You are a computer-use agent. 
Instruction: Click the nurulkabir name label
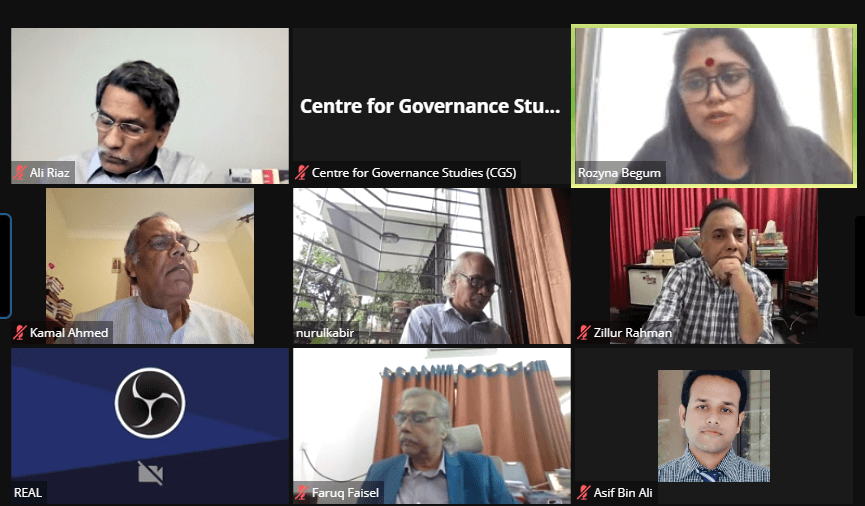pos(325,333)
